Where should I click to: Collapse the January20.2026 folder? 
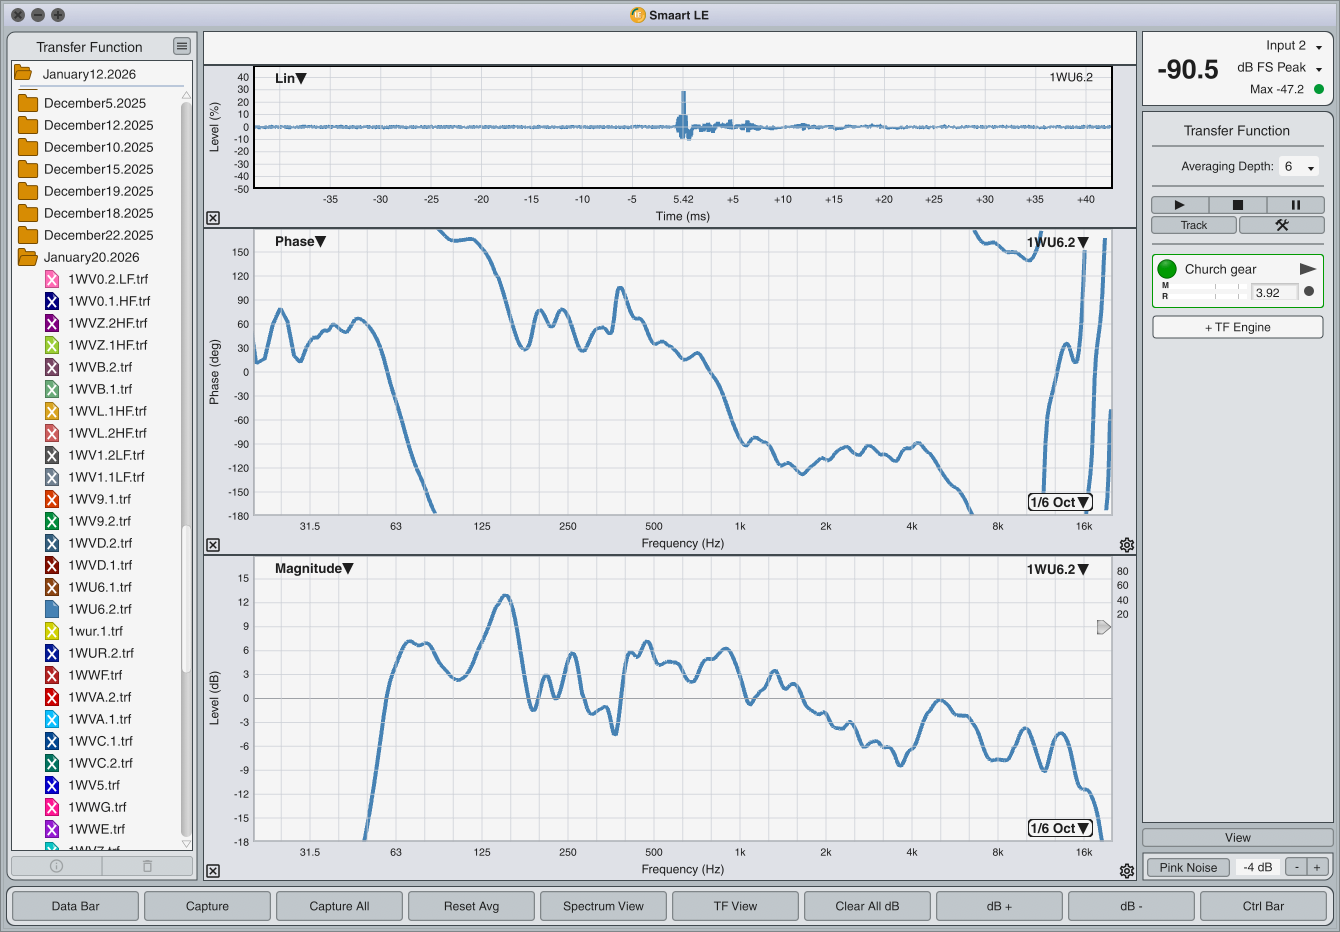(27, 257)
